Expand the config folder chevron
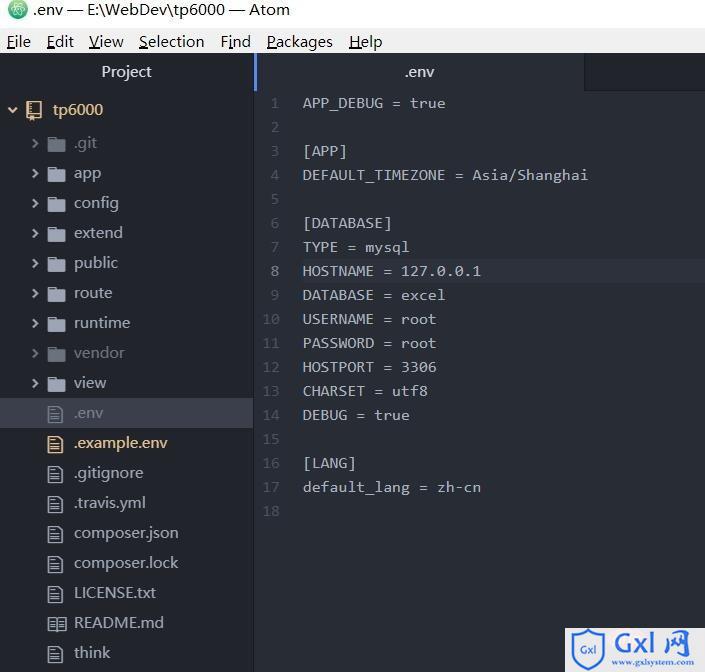Image resolution: width=705 pixels, height=672 pixels. pyautogui.click(x=35, y=203)
